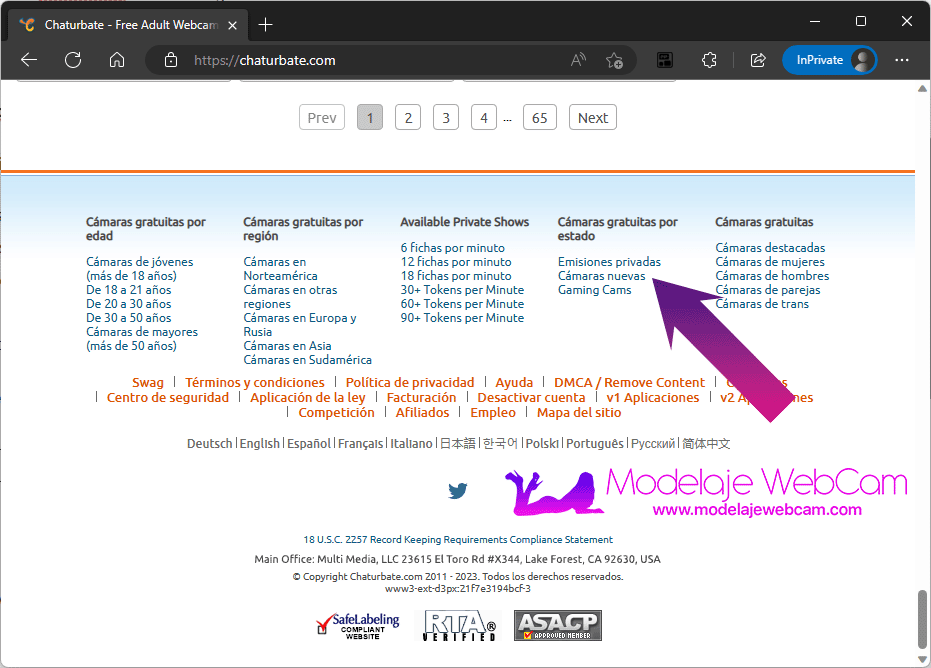Open the 'De 30 a 50 años' link
931x668 pixels.
click(x=129, y=318)
